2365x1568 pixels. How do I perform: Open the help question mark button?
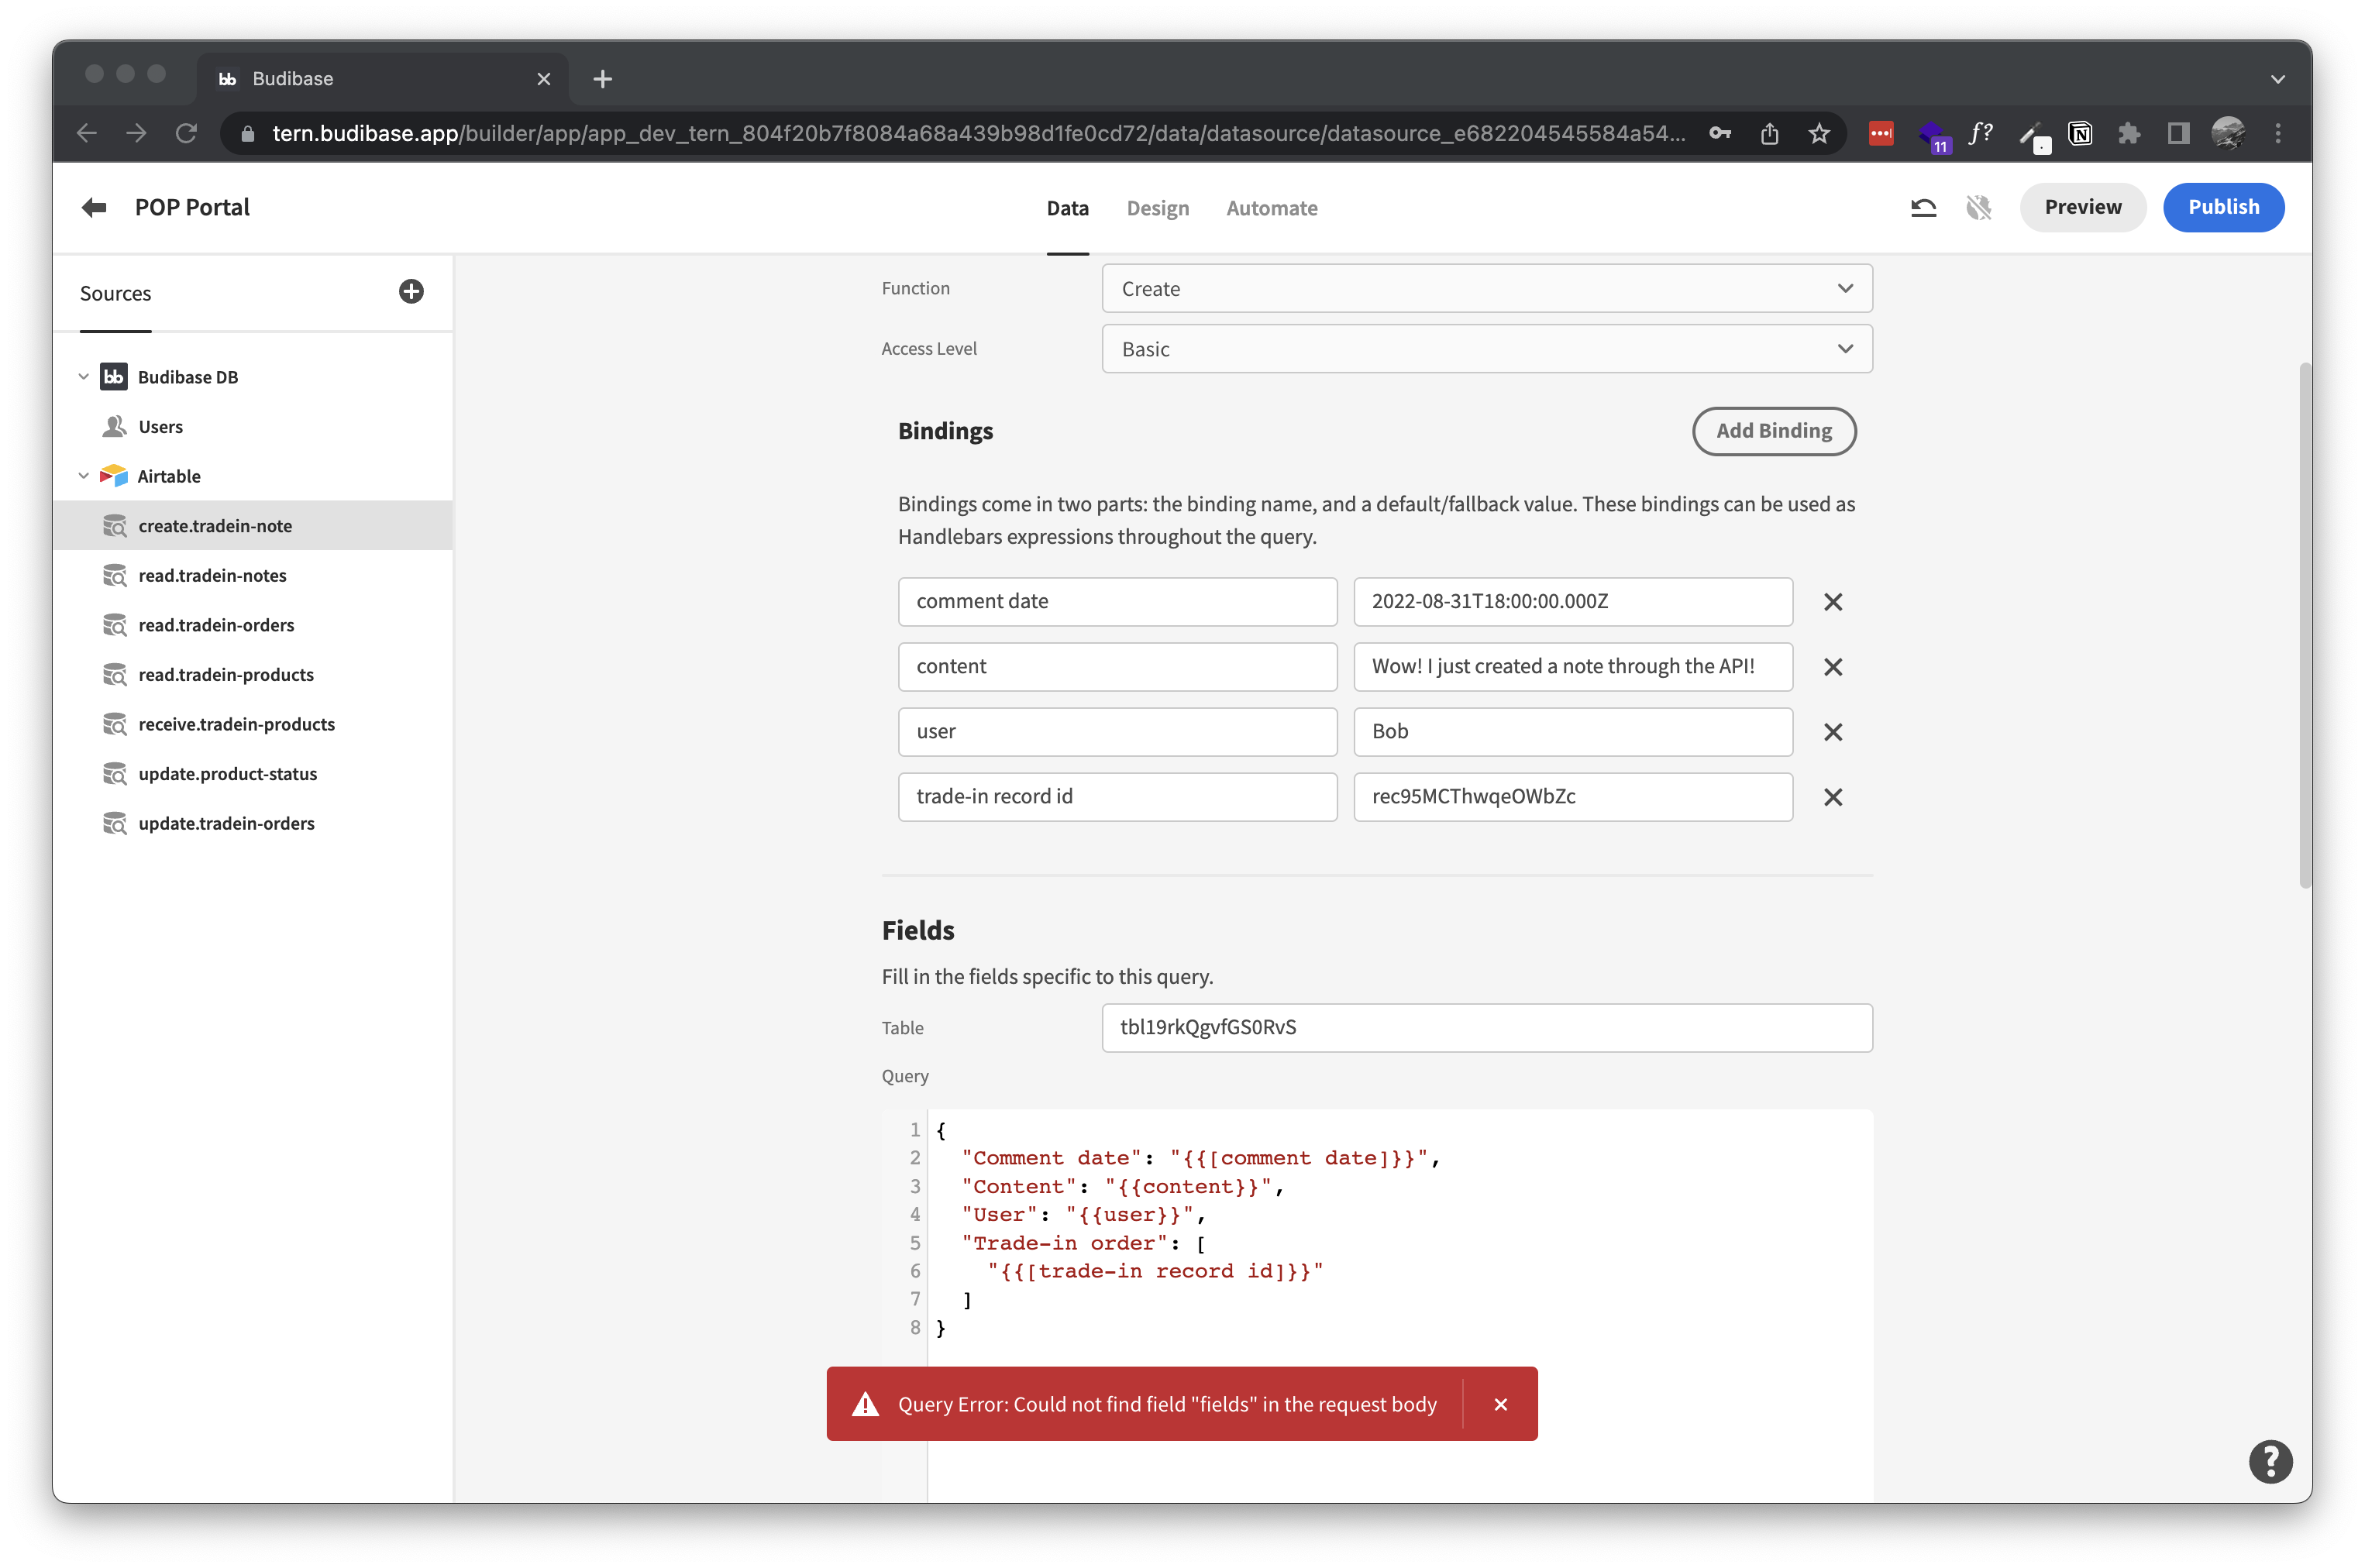(2270, 1461)
